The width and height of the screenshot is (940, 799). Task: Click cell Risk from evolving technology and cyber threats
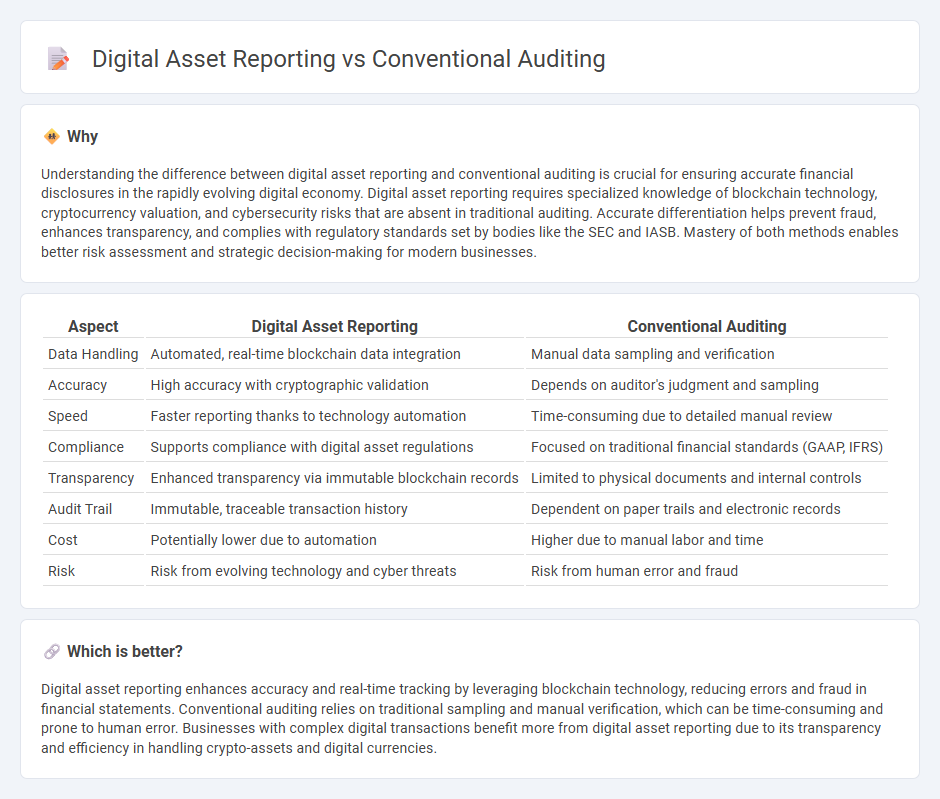335,571
